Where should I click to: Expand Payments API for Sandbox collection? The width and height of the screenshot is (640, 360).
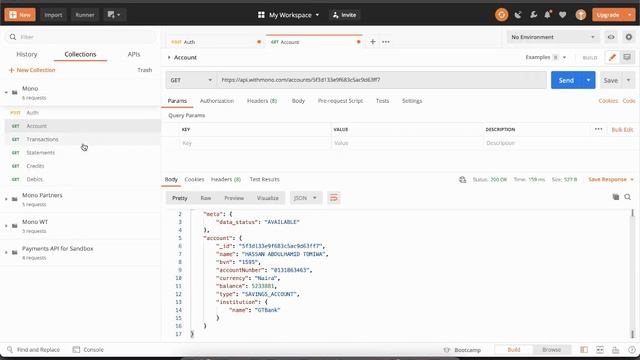[6, 252]
